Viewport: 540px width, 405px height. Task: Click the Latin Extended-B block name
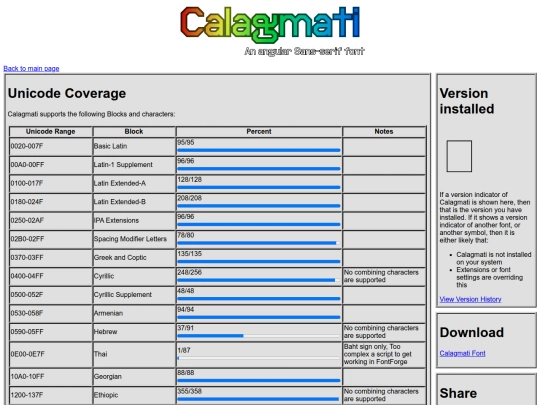click(120, 202)
